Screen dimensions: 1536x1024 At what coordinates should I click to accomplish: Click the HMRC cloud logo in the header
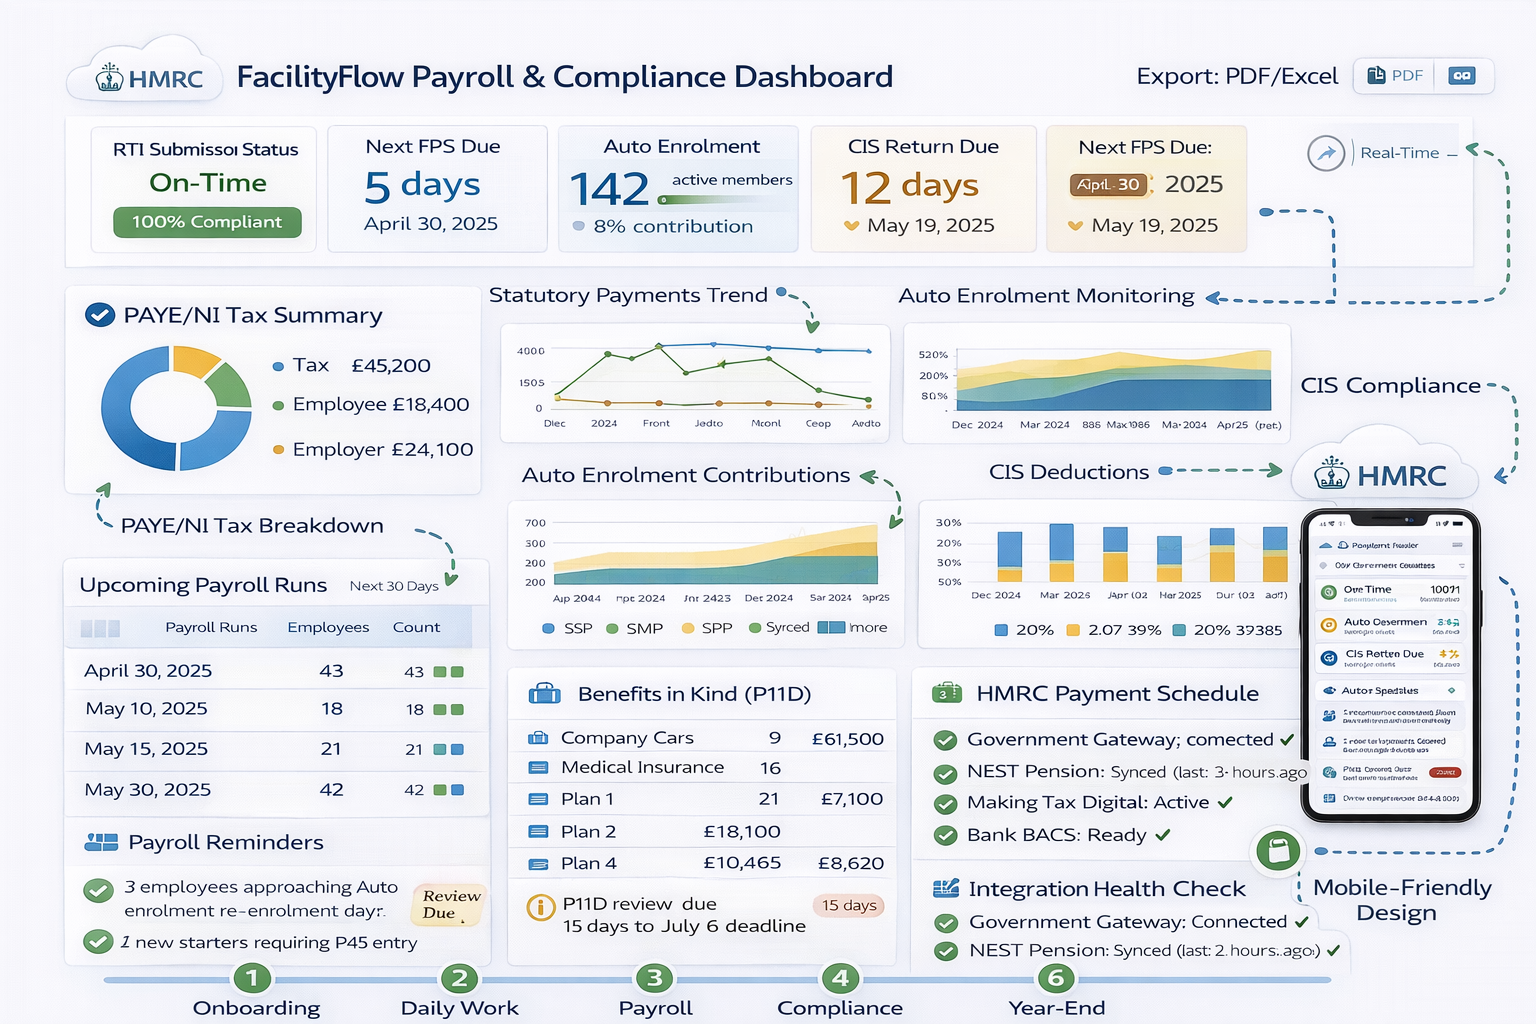pos(143,73)
